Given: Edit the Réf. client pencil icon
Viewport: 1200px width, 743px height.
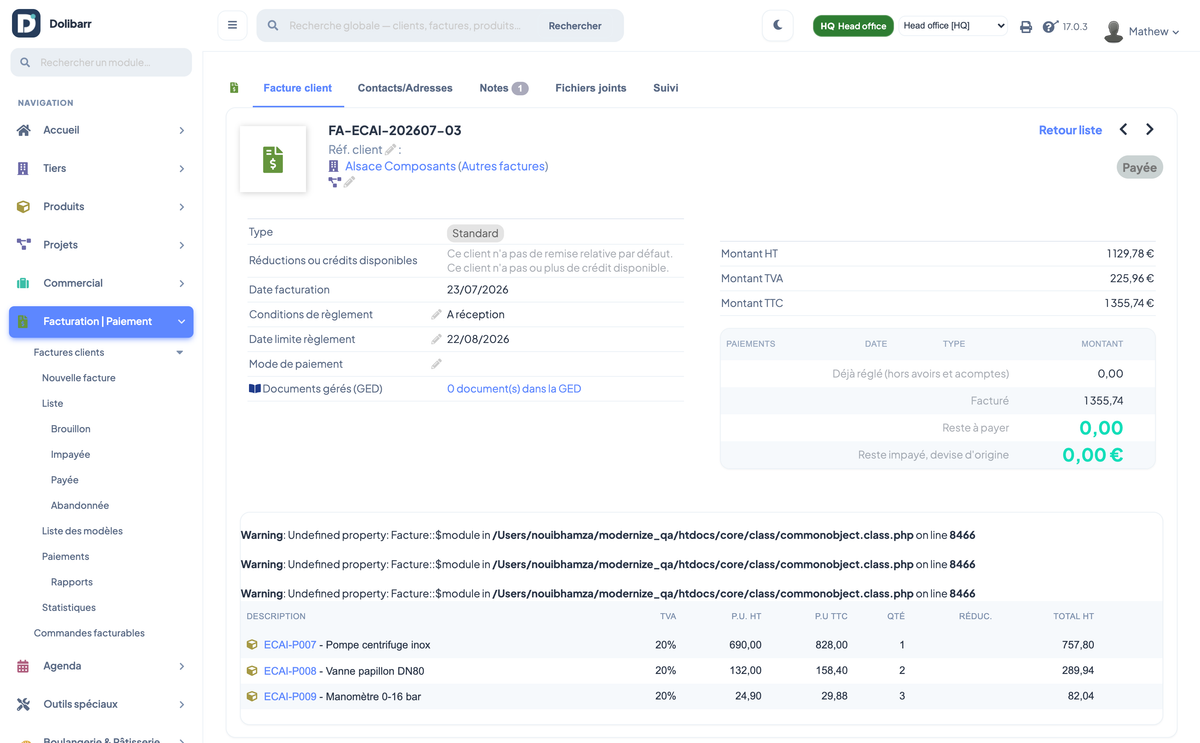Looking at the screenshot, I should tap(391, 150).
